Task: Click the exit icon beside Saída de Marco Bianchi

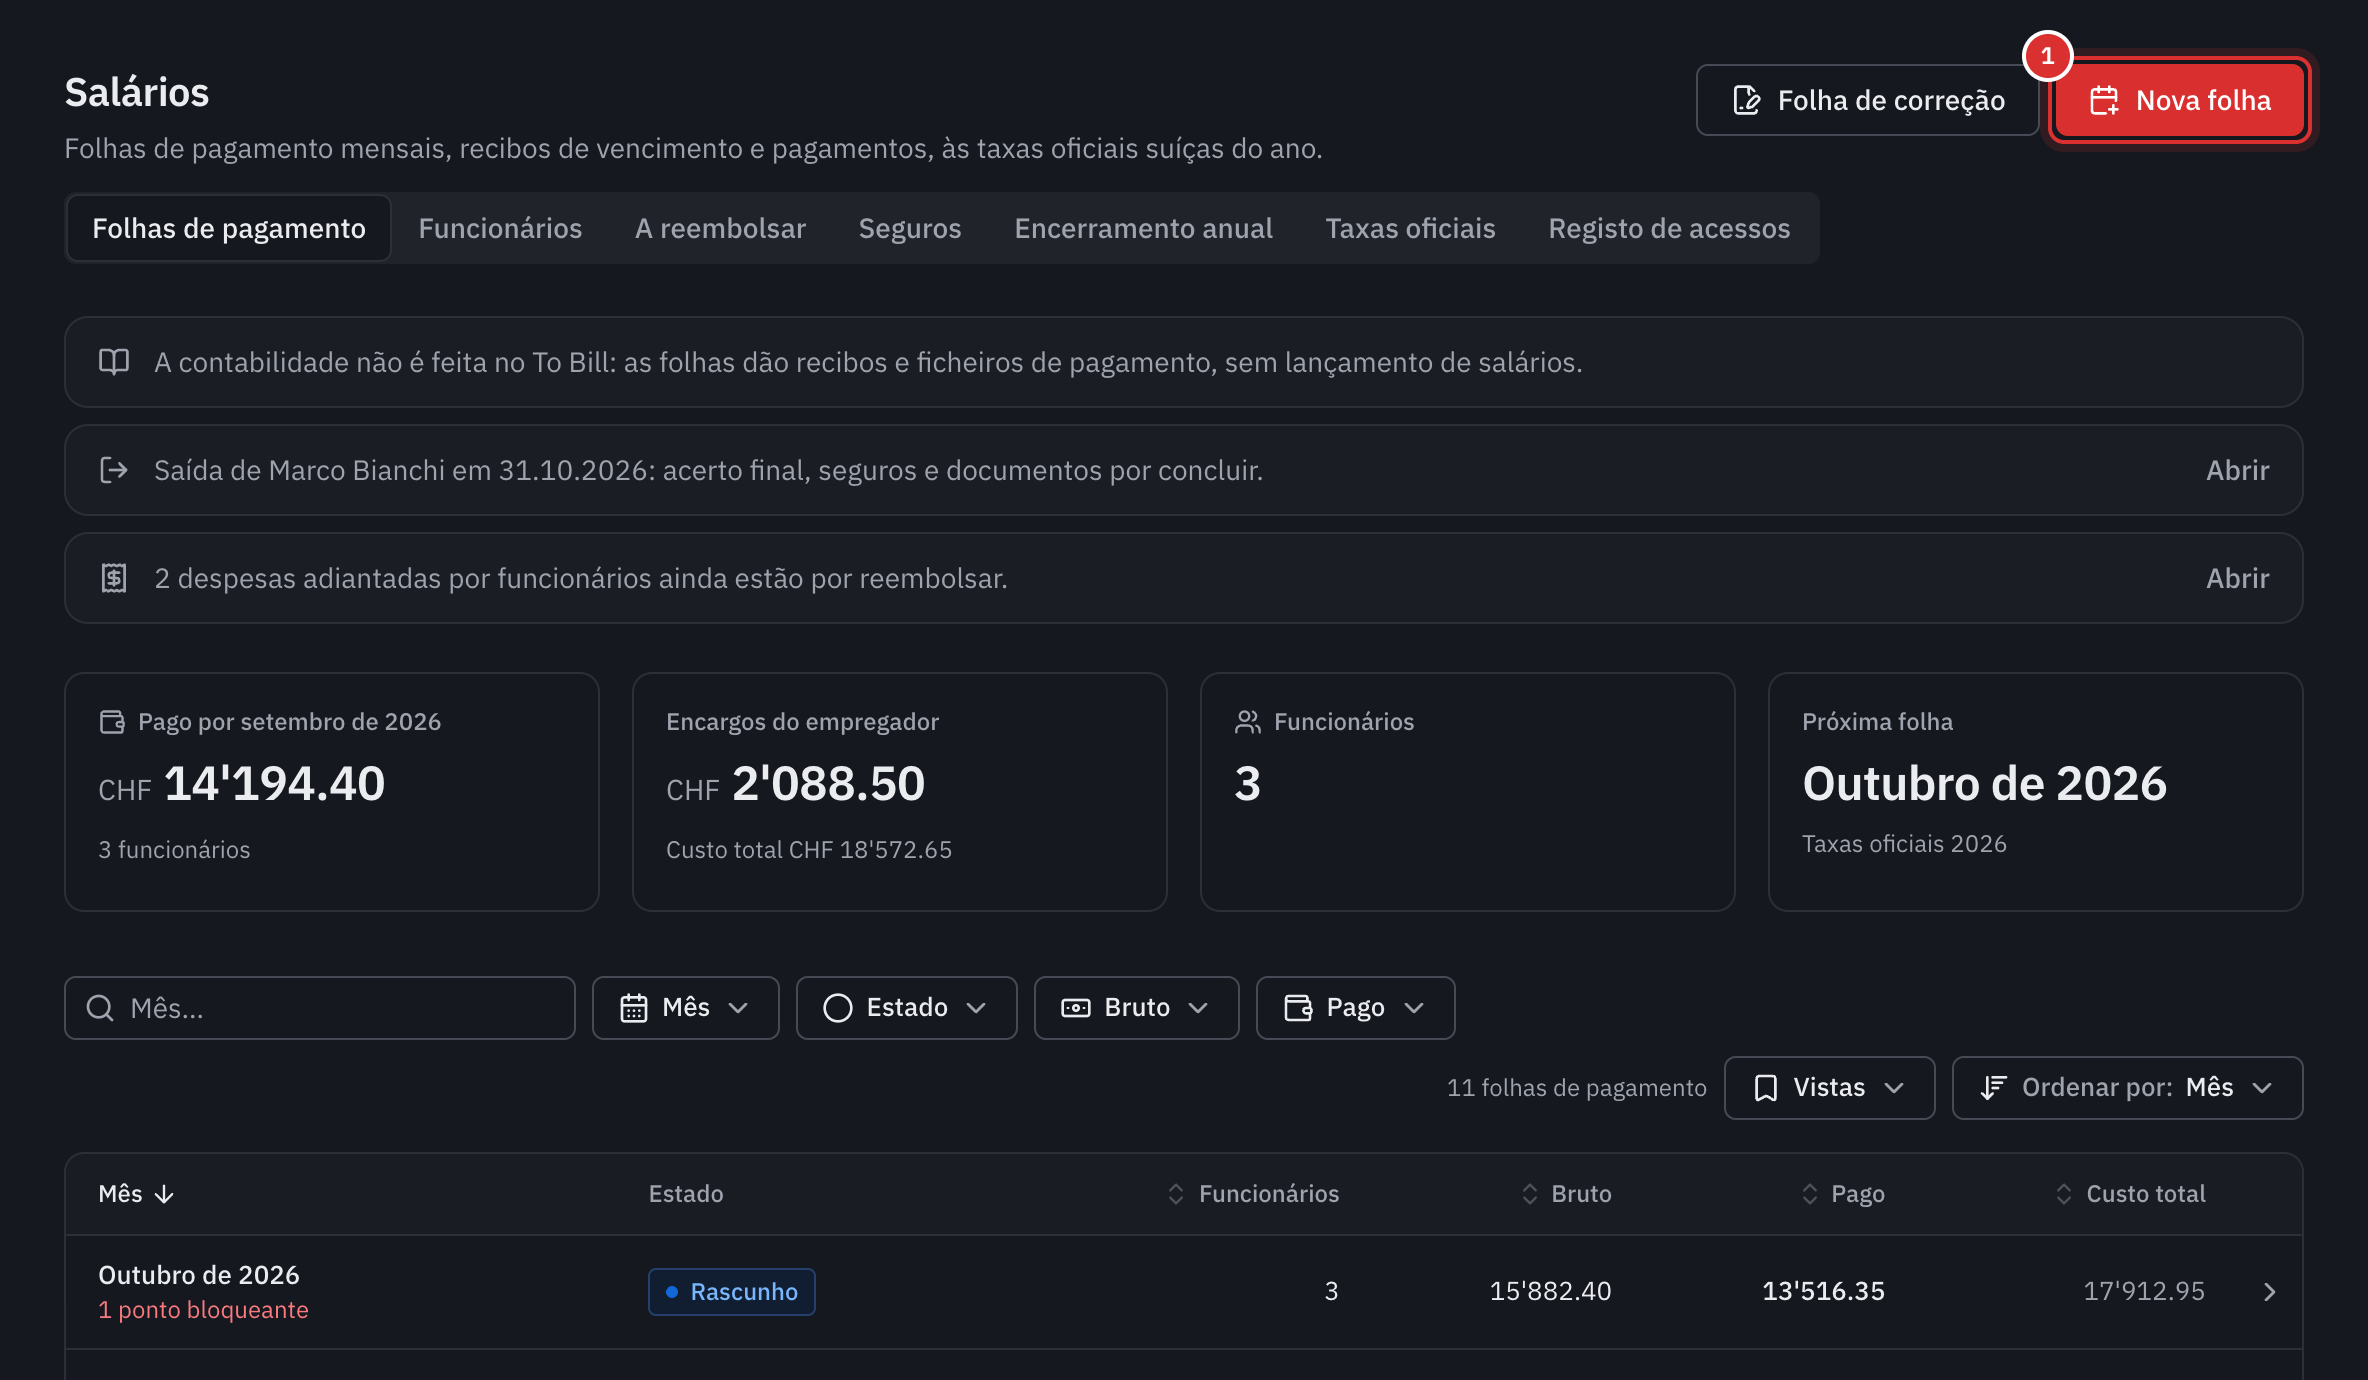Action: pos(114,470)
